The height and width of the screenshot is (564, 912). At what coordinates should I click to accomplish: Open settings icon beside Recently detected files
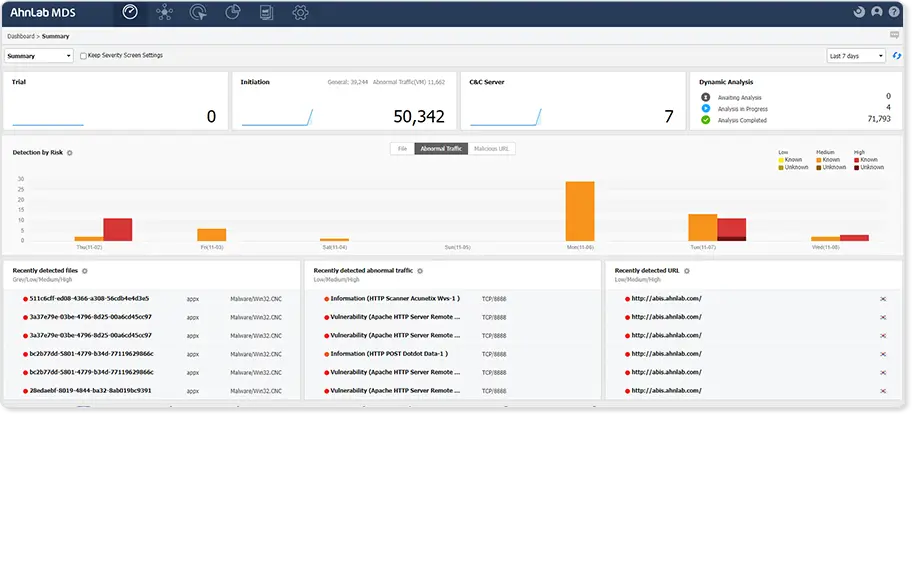pos(85,271)
